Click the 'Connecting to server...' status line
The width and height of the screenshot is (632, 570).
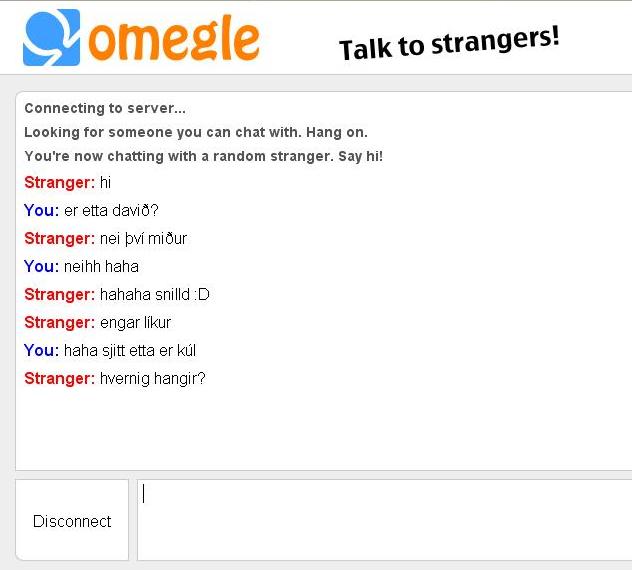click(105, 108)
